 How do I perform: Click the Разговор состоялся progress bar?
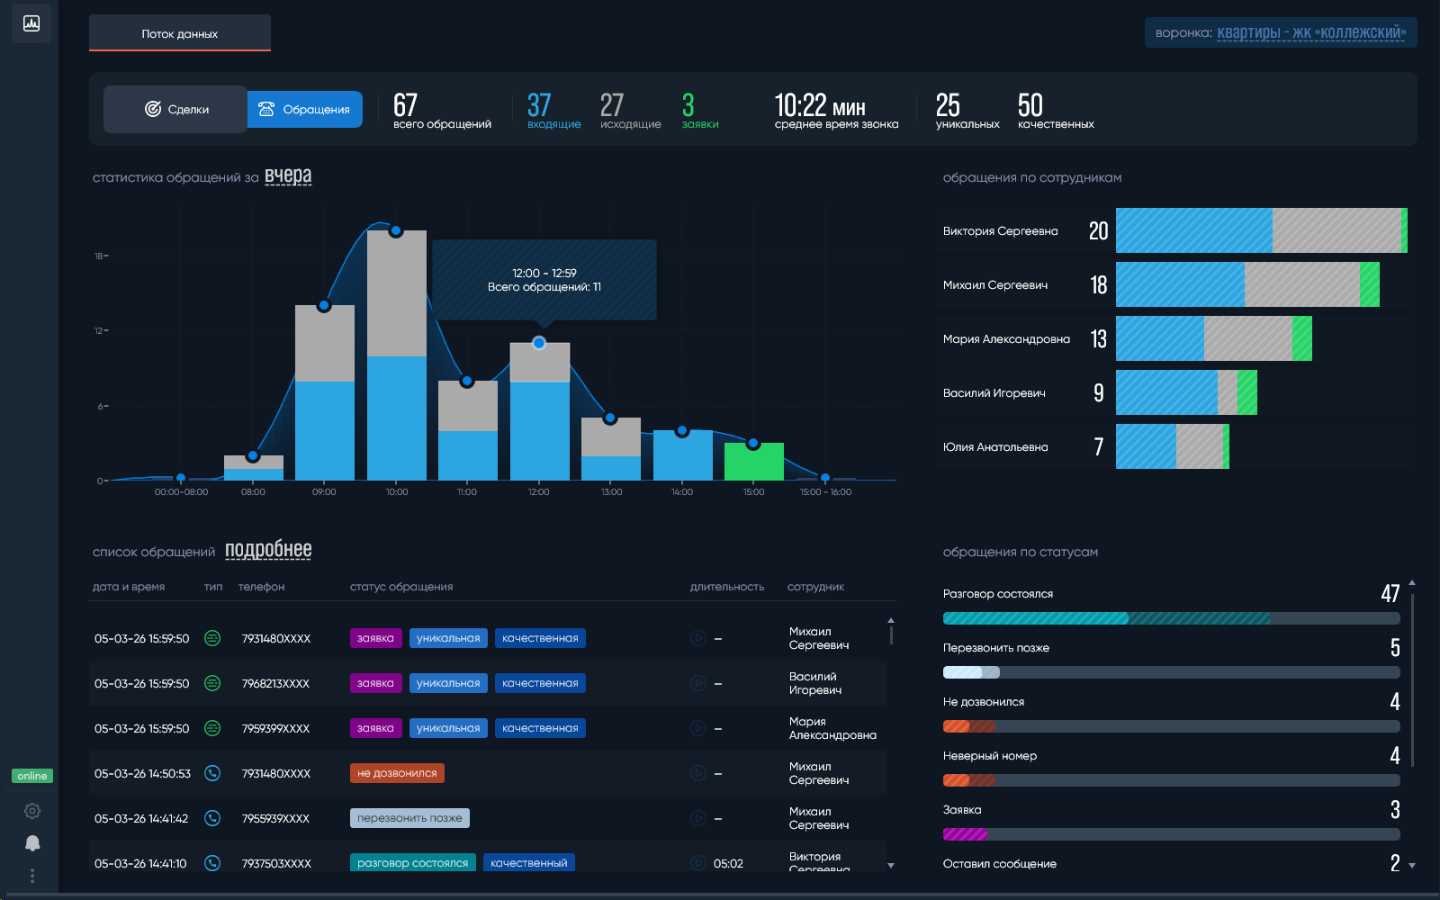[1171, 618]
